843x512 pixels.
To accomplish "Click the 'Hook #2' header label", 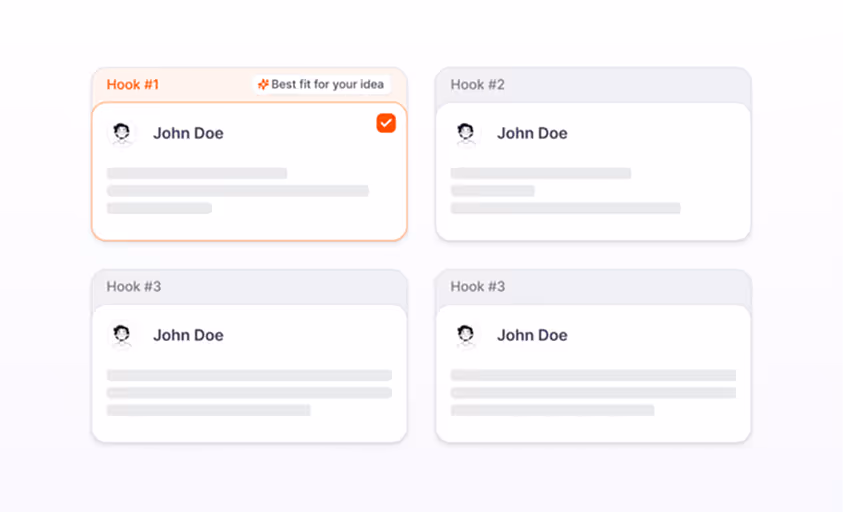I will pos(477,84).
